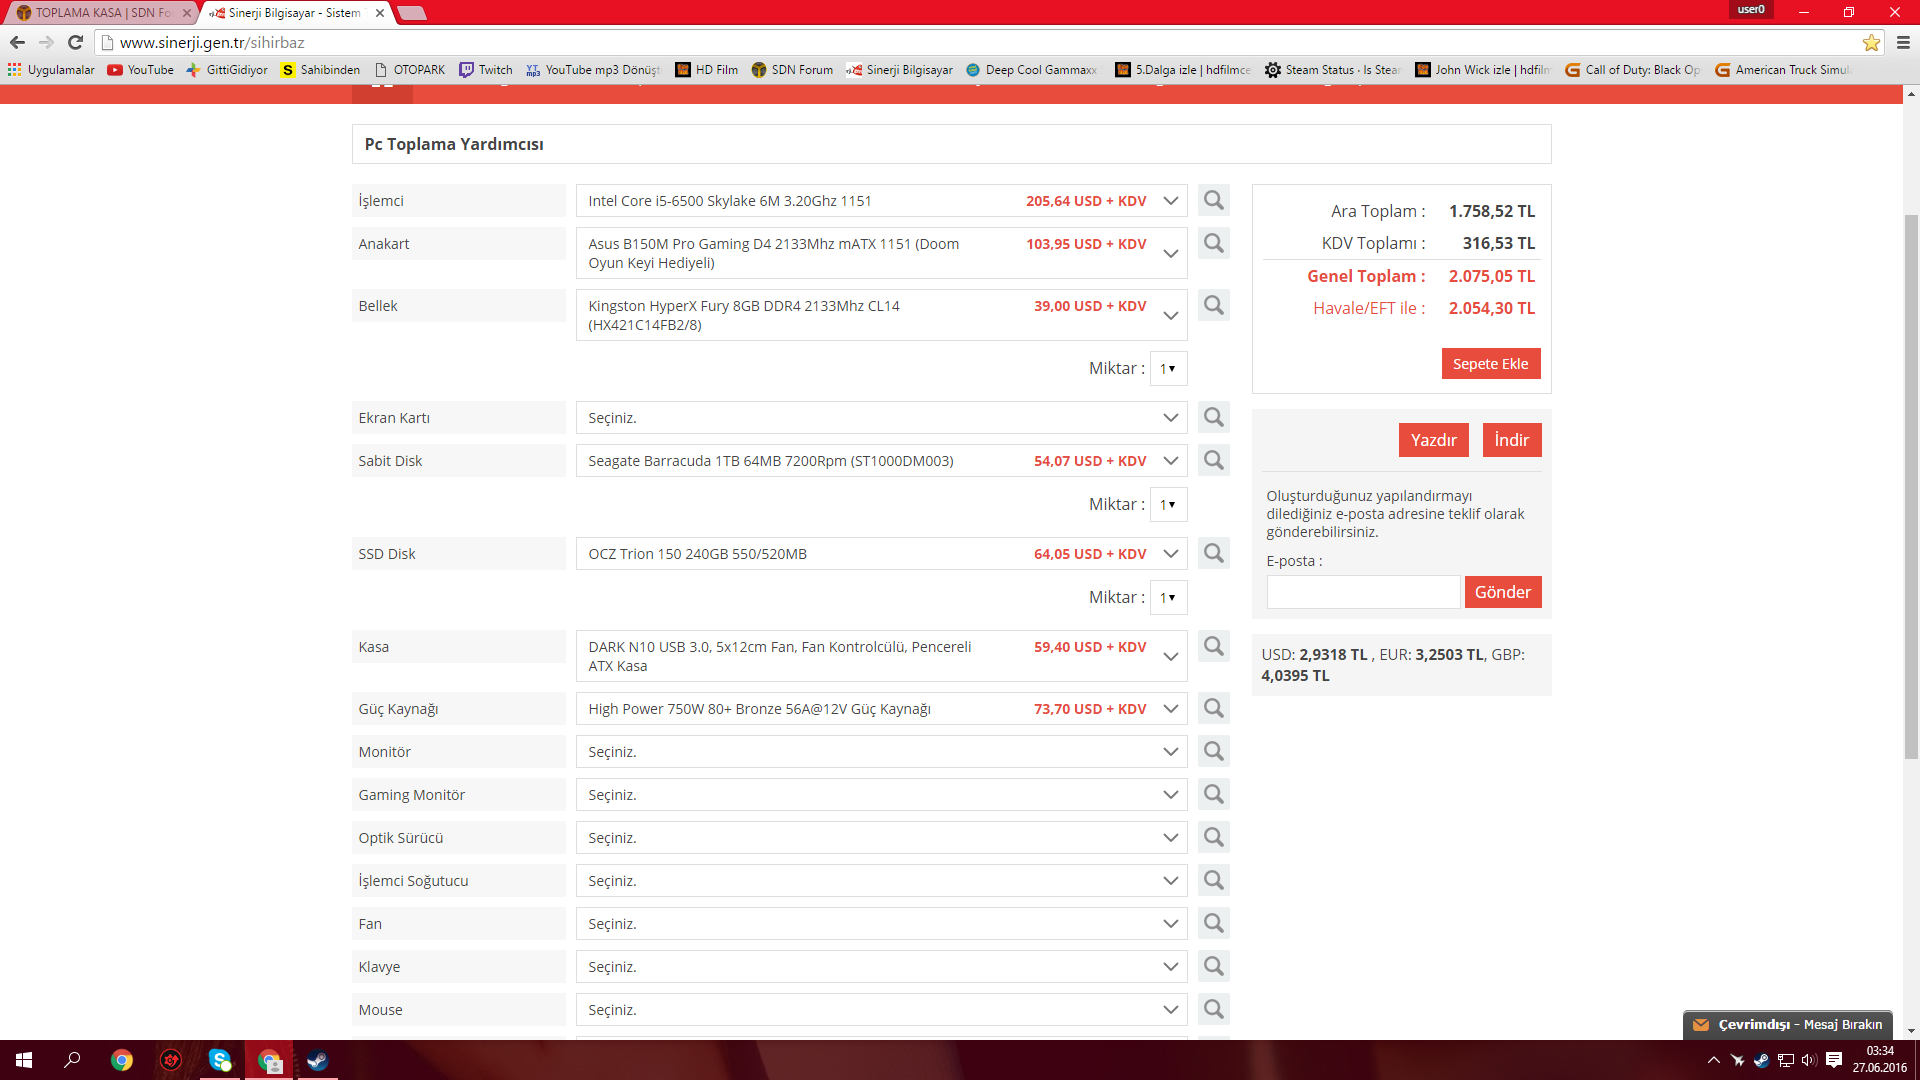Click magnifier next to Güç Kaynağı
This screenshot has height=1080, width=1920.
click(x=1213, y=708)
